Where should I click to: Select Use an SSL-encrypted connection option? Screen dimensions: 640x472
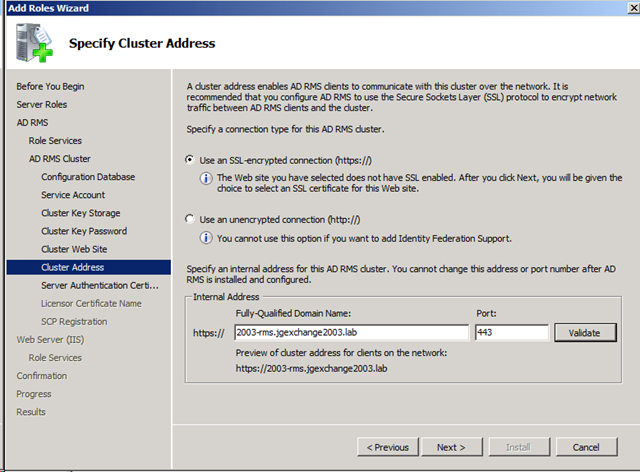(190, 160)
